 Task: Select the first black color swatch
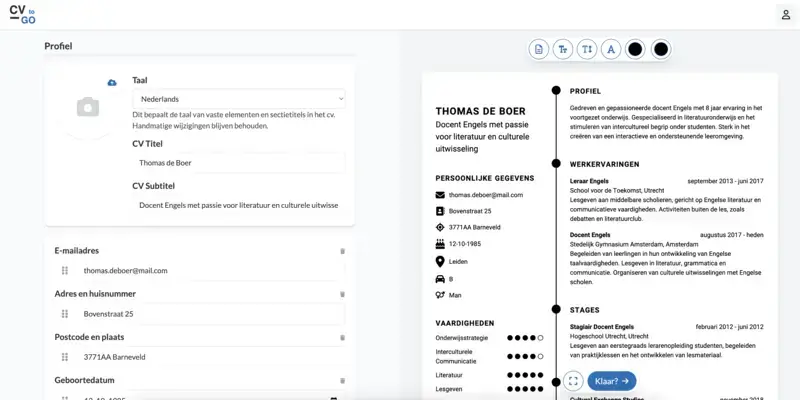pyautogui.click(x=635, y=49)
